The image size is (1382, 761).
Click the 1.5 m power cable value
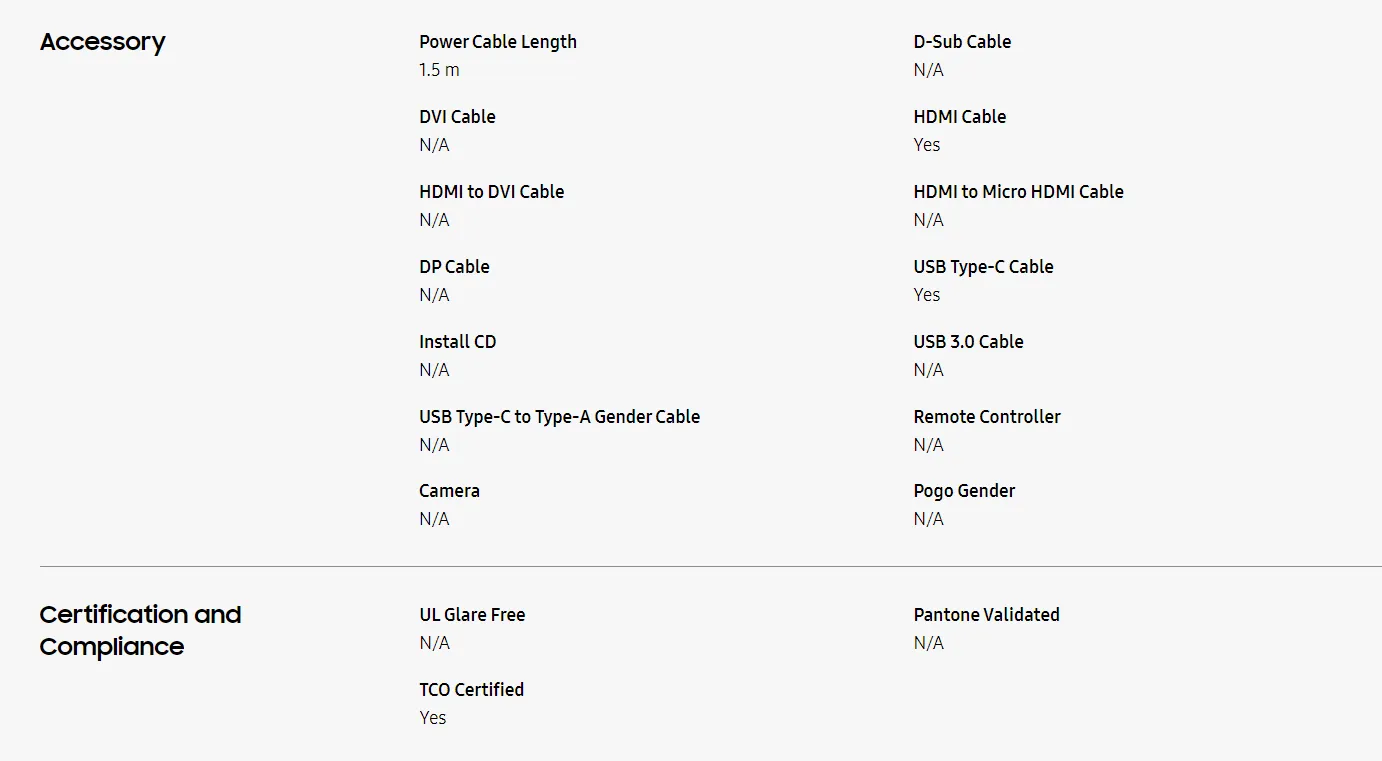(439, 70)
